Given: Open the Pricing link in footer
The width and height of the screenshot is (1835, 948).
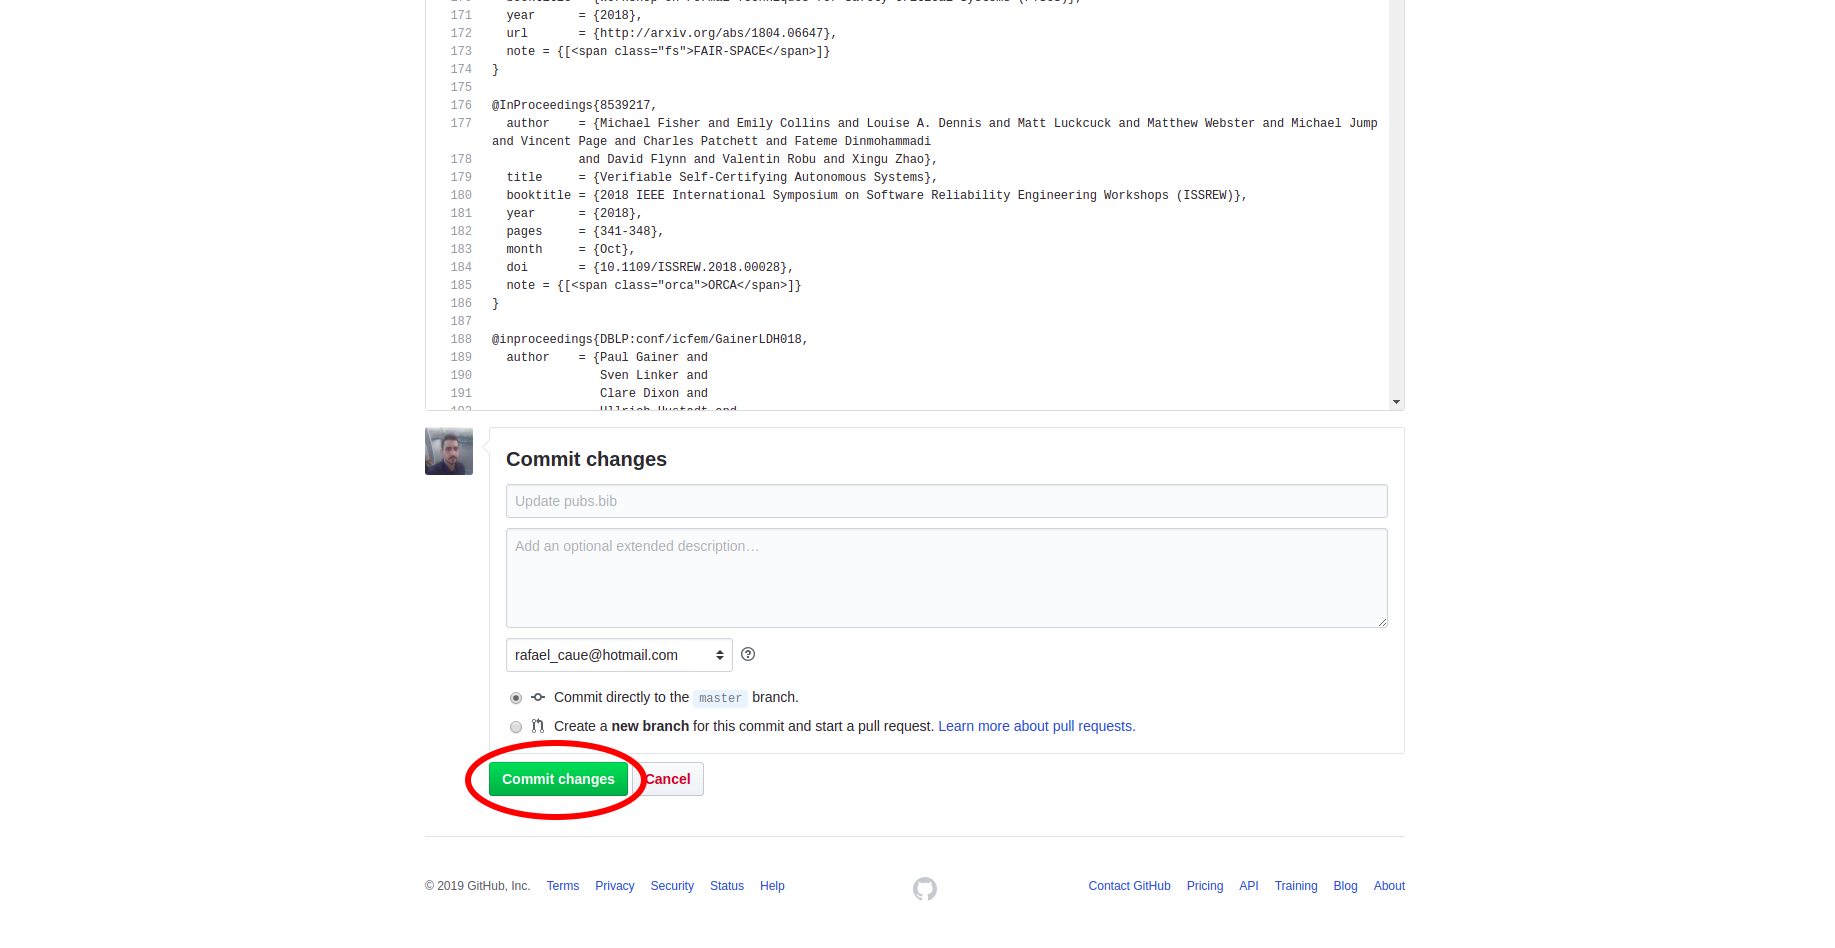Looking at the screenshot, I should coord(1204,886).
